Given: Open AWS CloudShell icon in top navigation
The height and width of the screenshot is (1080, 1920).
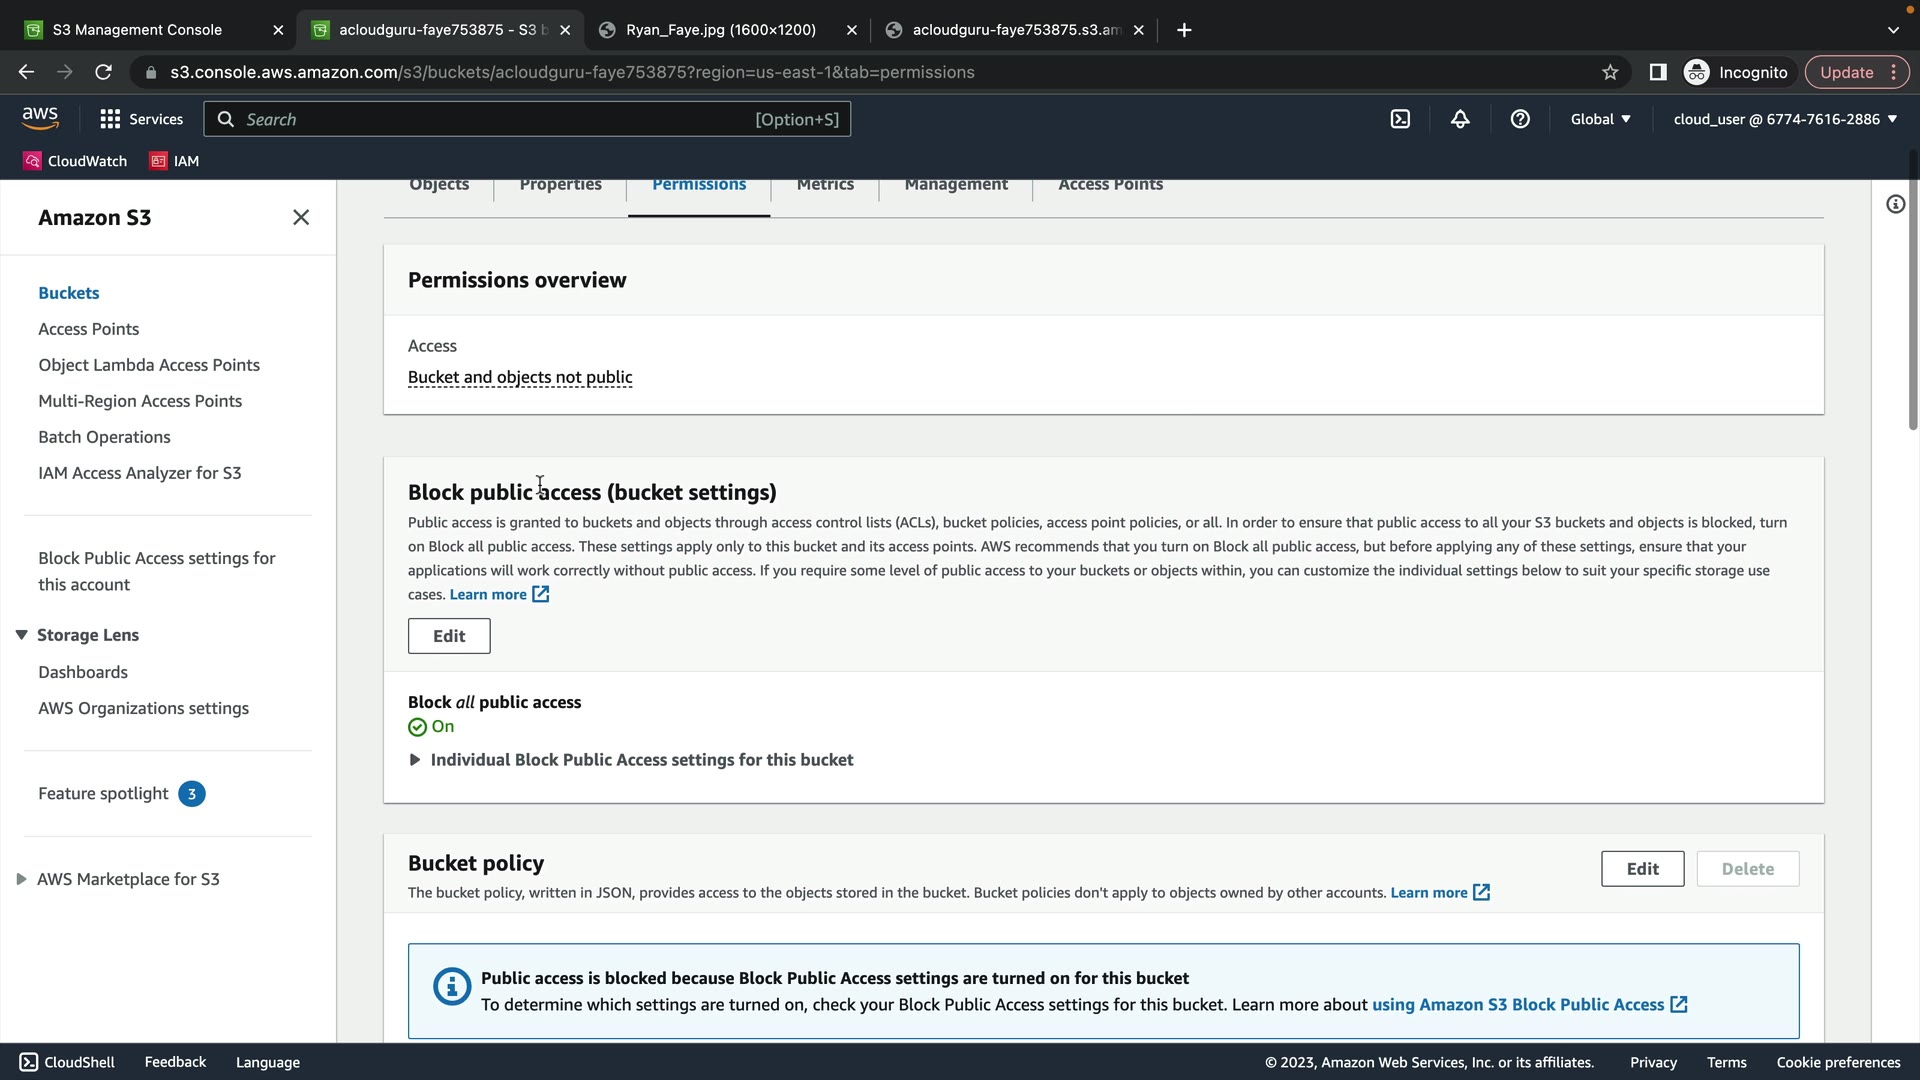Looking at the screenshot, I should point(1400,119).
